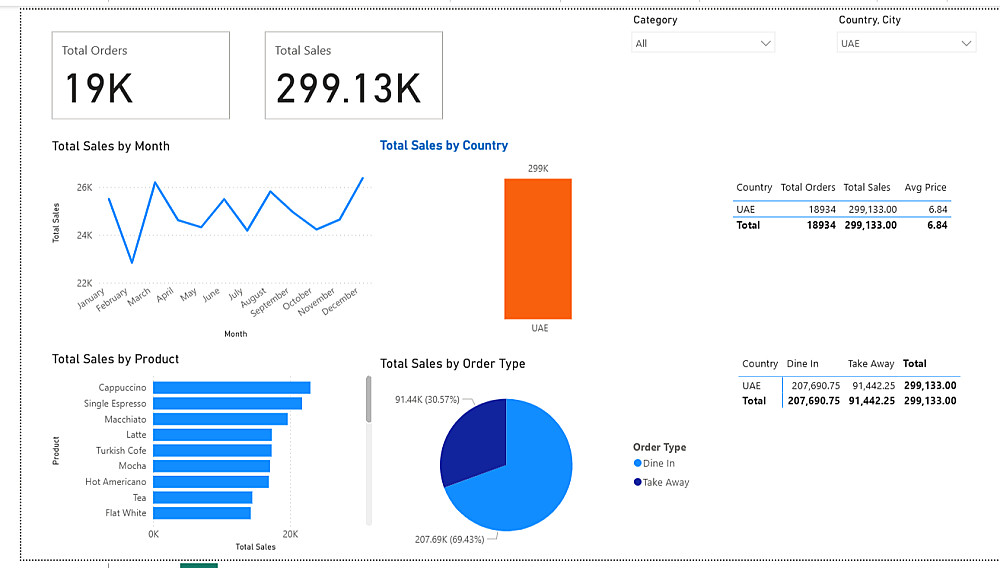Select the Total Sales 299.13K card

point(354,75)
